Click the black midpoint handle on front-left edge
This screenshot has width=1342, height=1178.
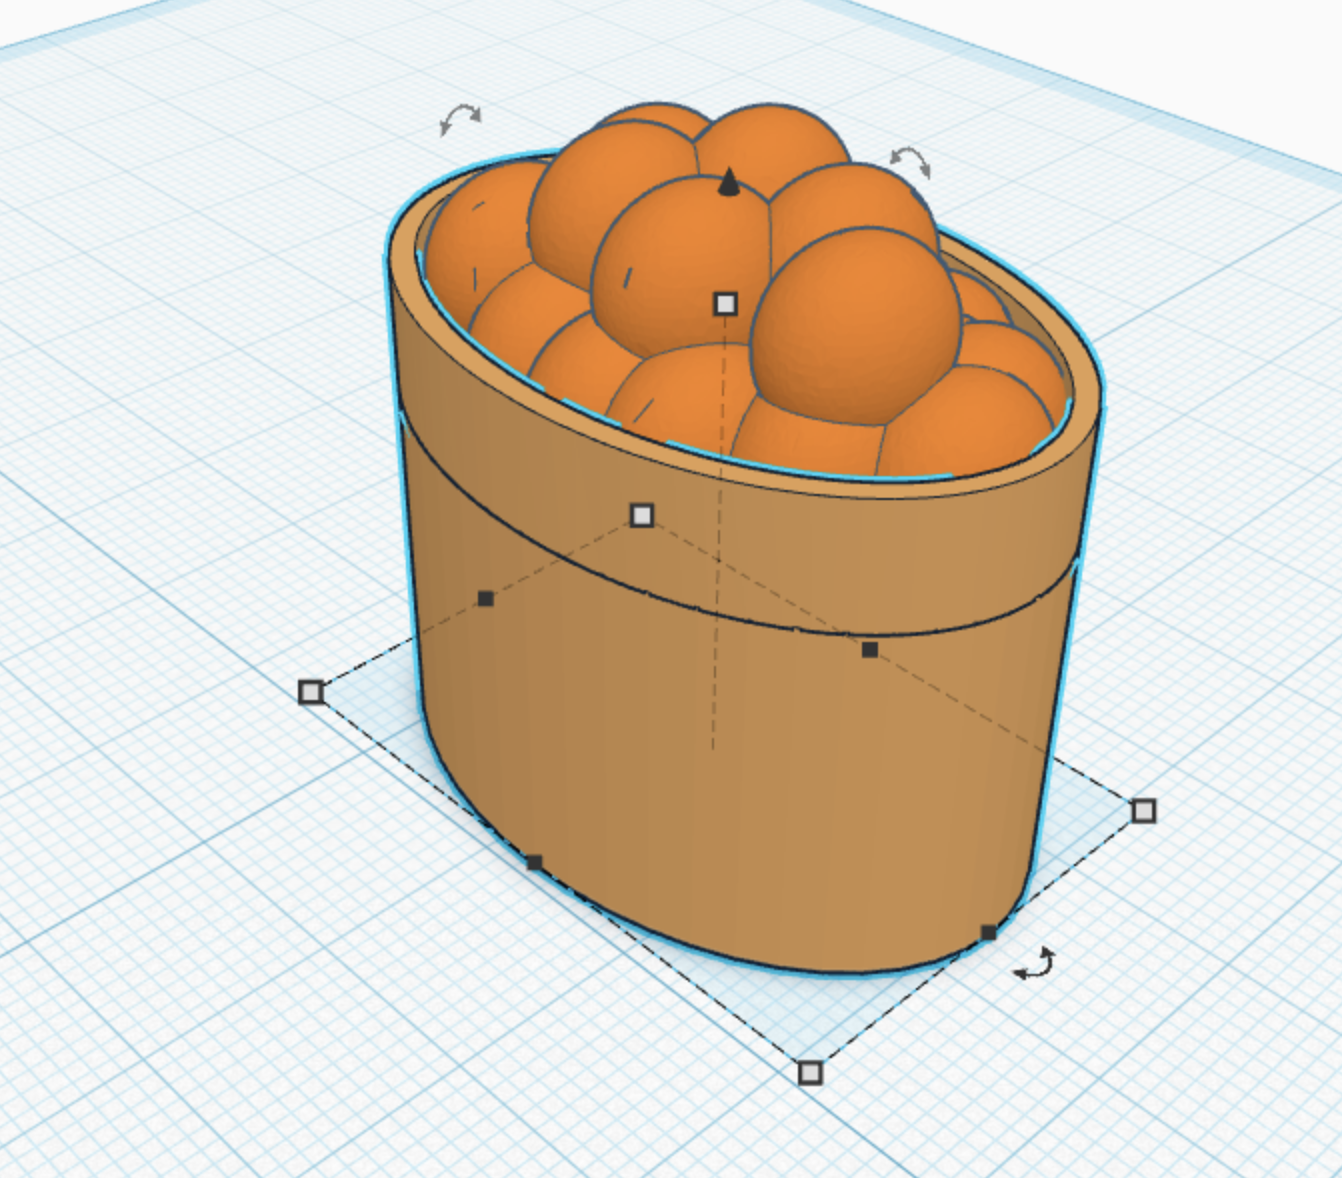click(x=534, y=863)
